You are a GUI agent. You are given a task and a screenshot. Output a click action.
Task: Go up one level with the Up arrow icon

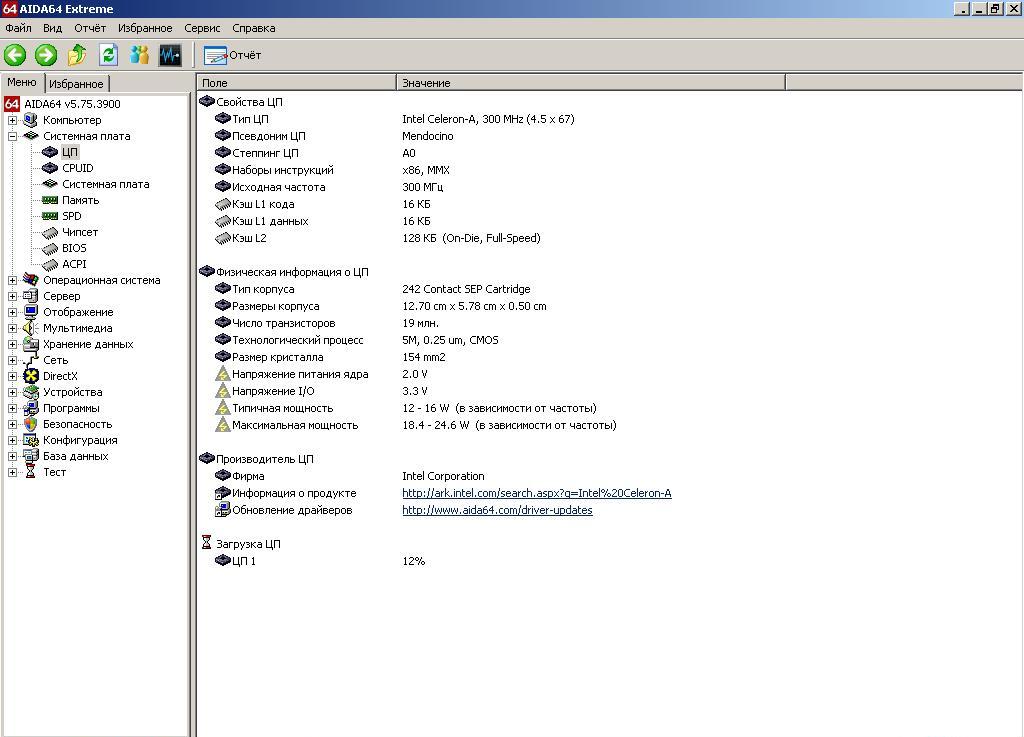point(77,55)
